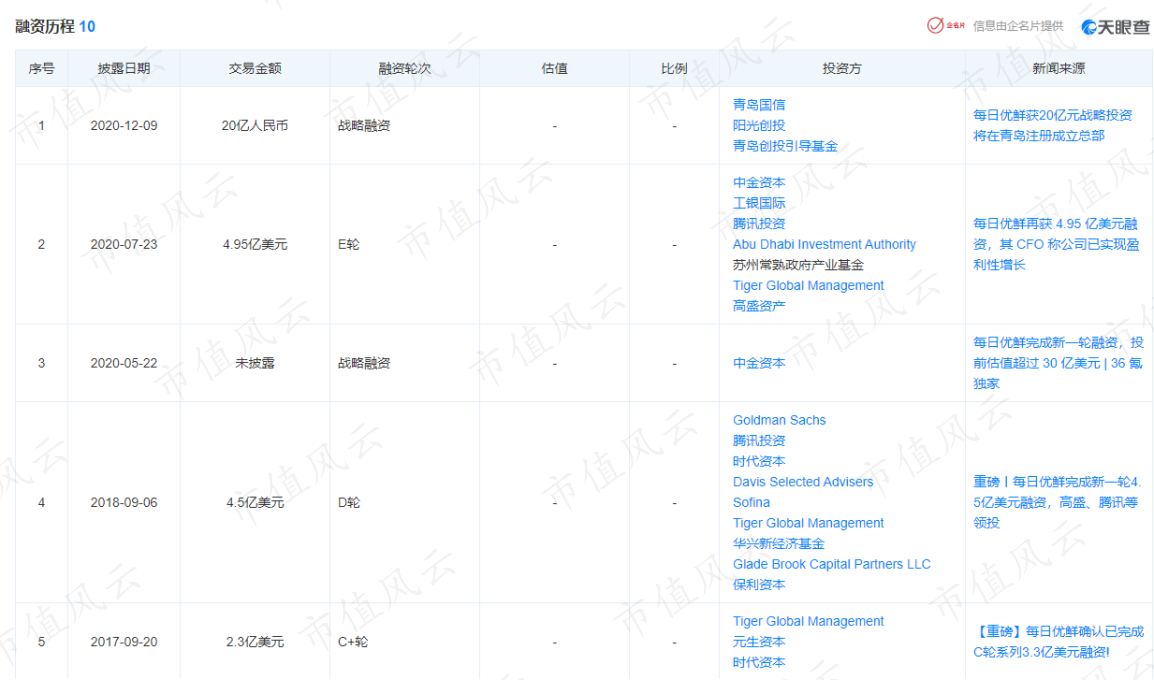Click the 投资方 column header

(842, 68)
